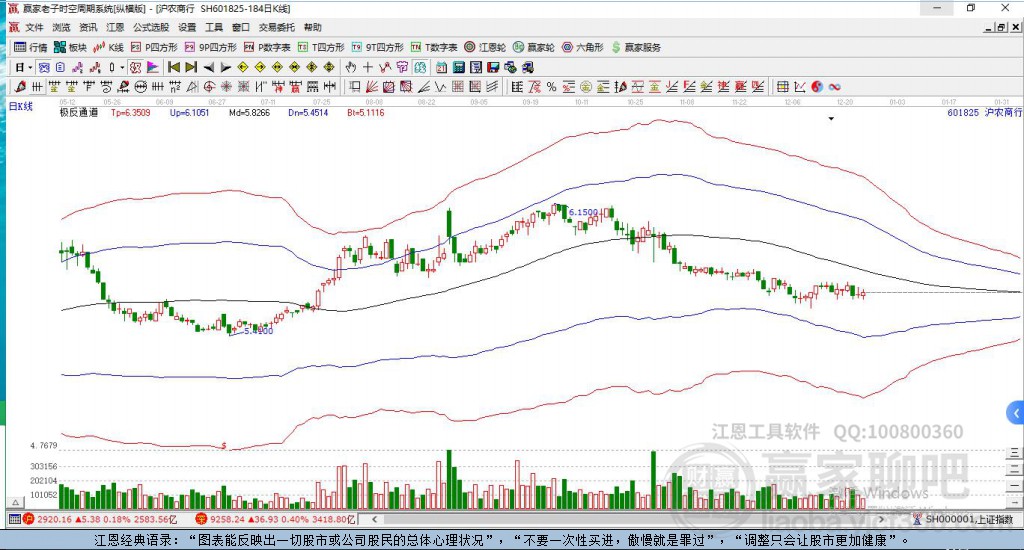The width and height of the screenshot is (1024, 550).
Task: Click the Up=6.1051 value
Action: [x=189, y=112]
